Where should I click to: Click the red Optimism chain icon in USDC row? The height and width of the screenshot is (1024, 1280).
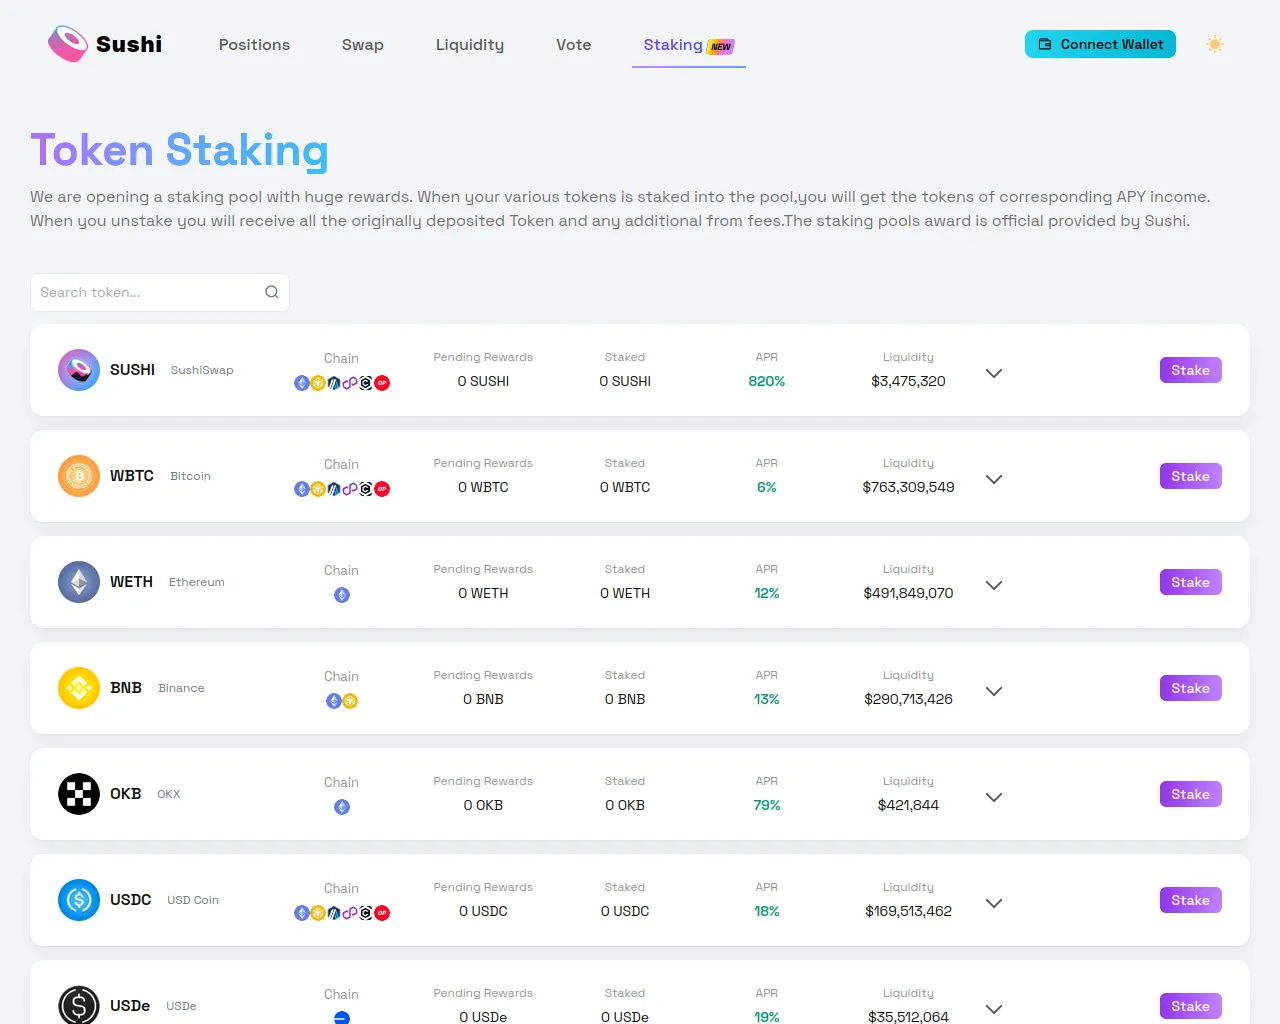[382, 913]
